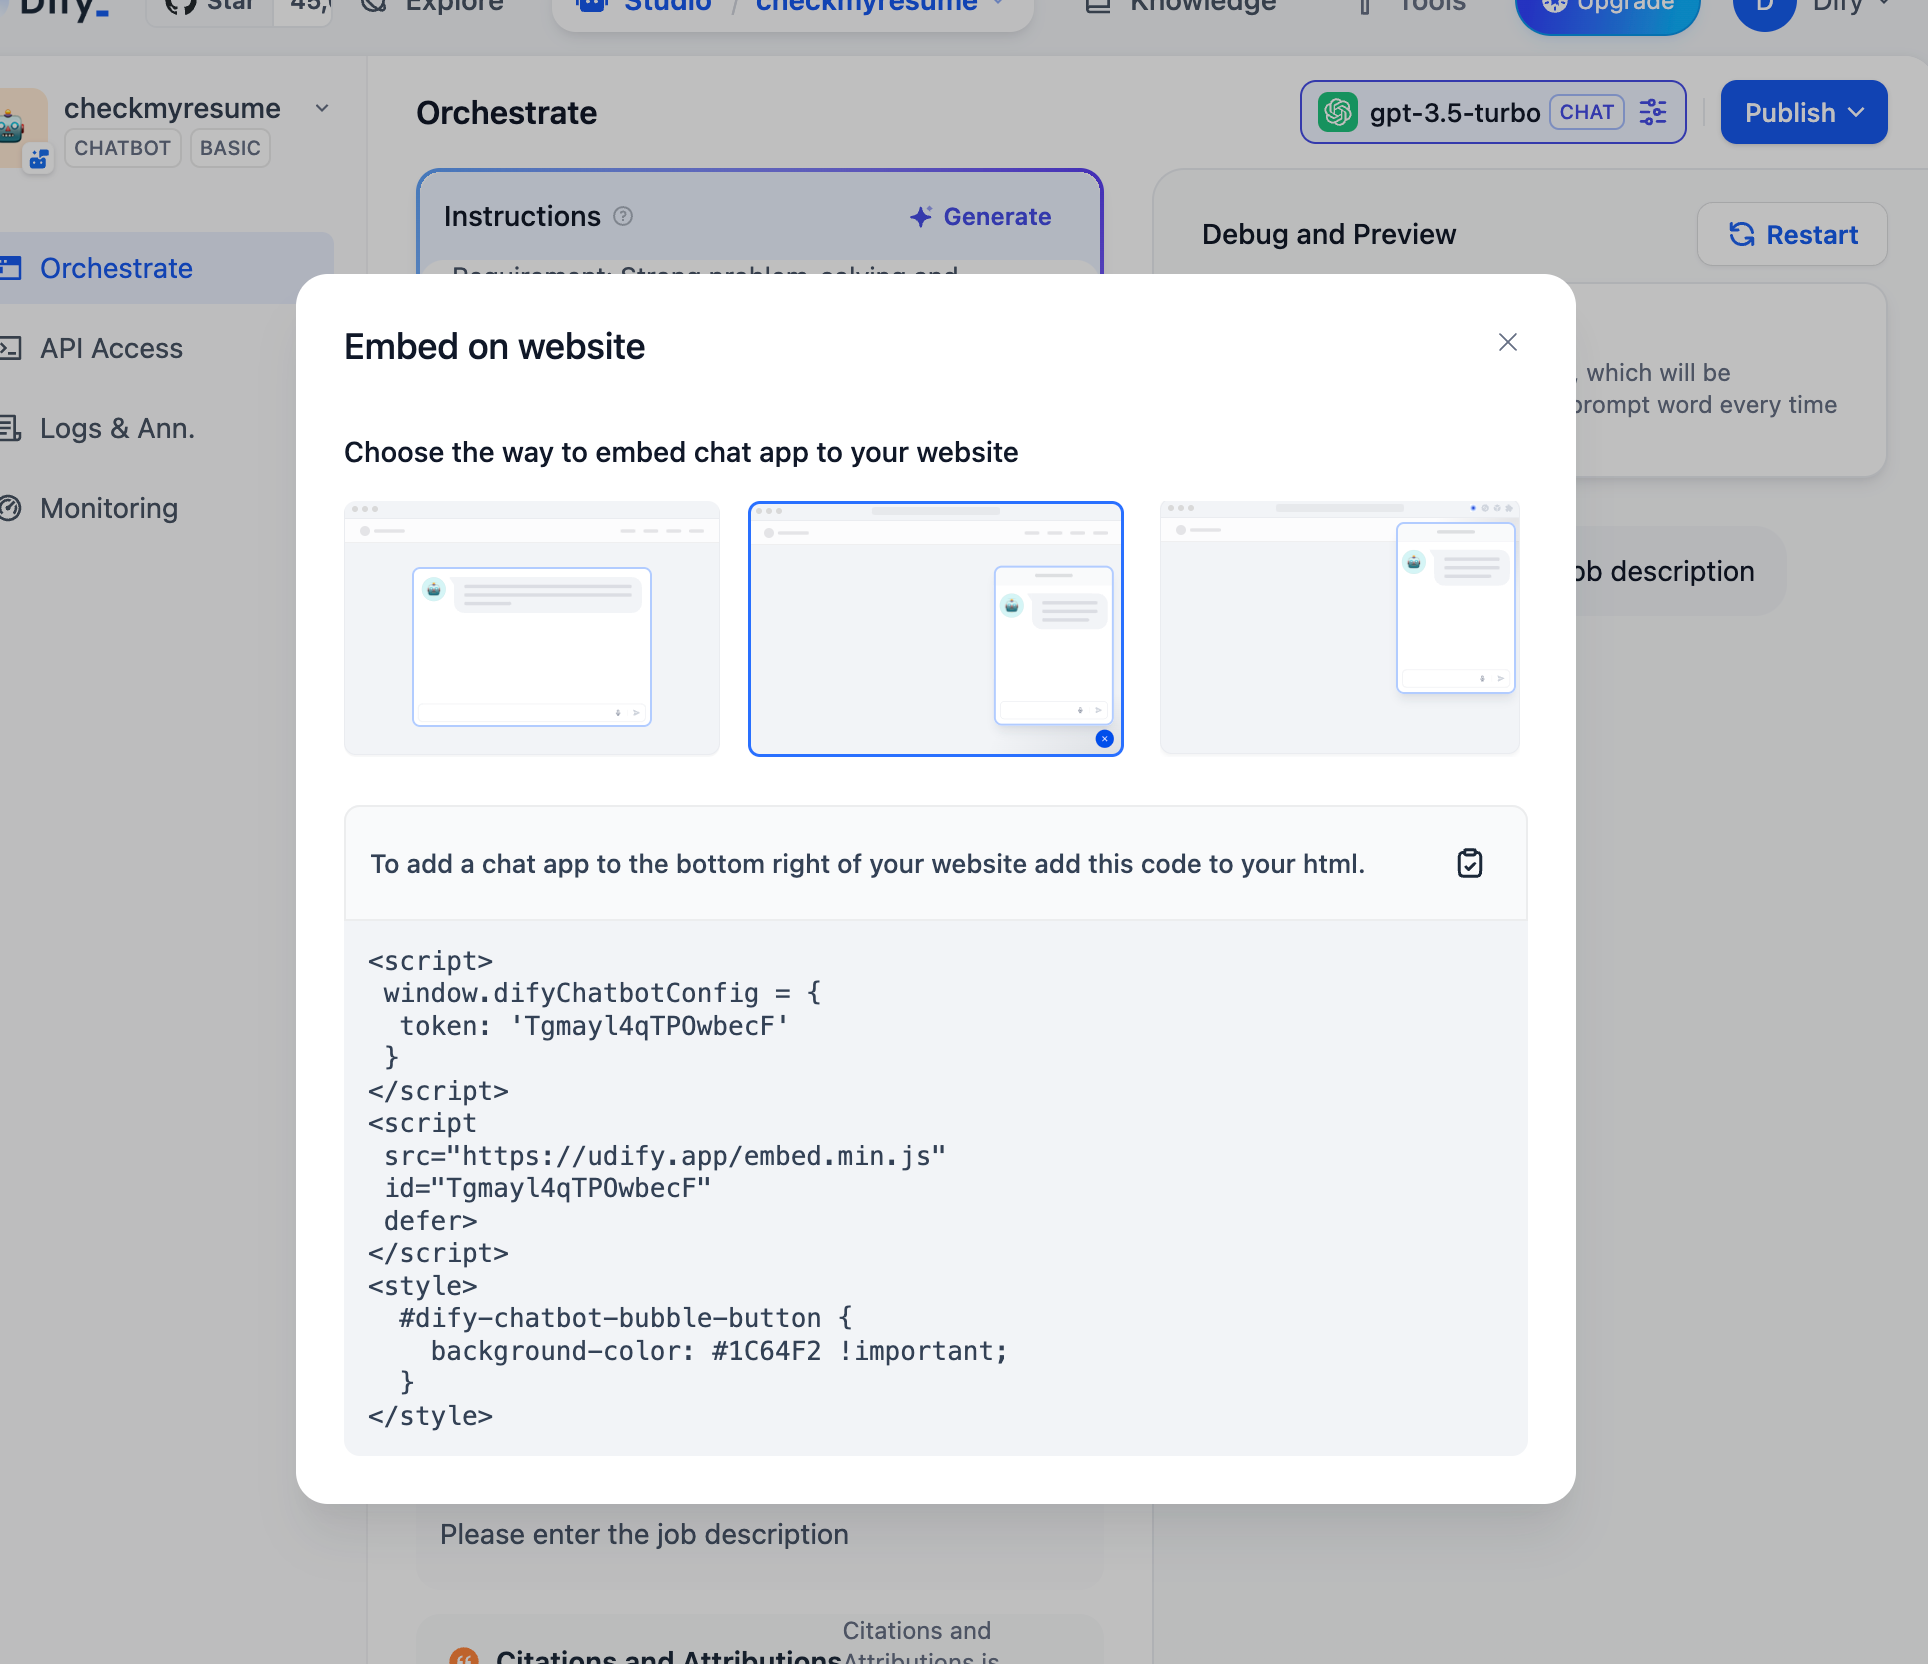Open Logs & Ann. panel
The width and height of the screenshot is (1928, 1664).
pos(117,428)
